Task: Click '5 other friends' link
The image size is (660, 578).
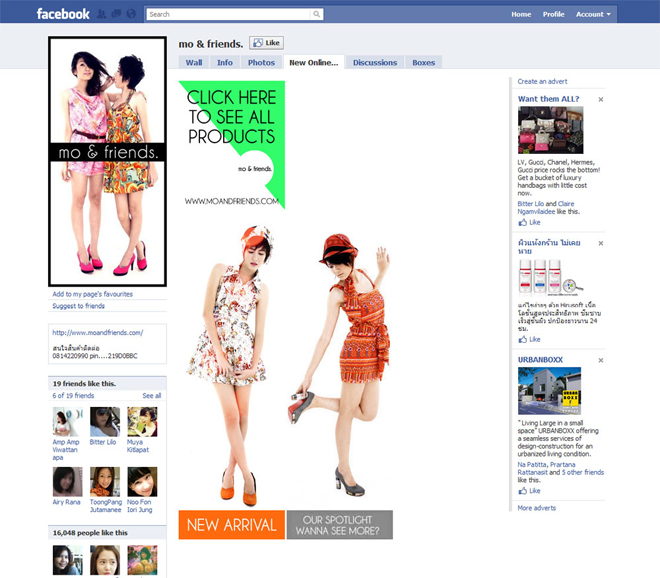Action: 582,472
